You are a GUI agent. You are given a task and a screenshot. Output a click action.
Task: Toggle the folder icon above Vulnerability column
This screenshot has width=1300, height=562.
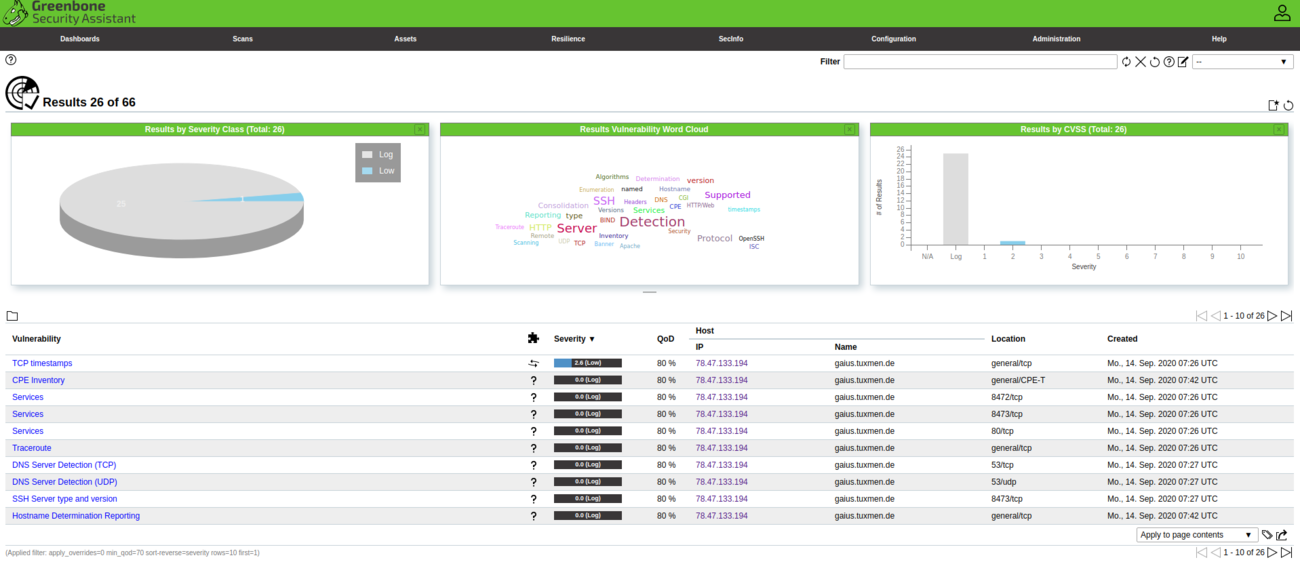(12, 316)
